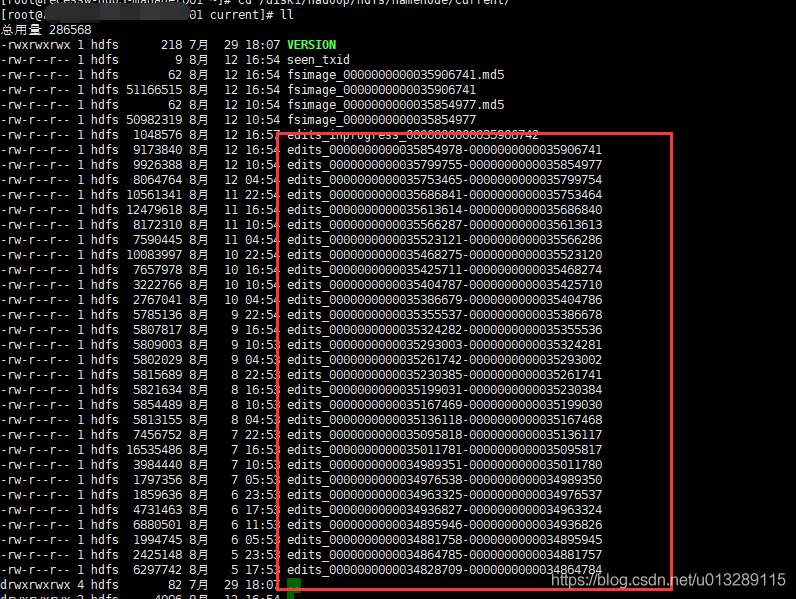The height and width of the screenshot is (599, 796).
Task: Select edits_0000000000035523121-0000000000035566286 file name
Action: (x=445, y=240)
